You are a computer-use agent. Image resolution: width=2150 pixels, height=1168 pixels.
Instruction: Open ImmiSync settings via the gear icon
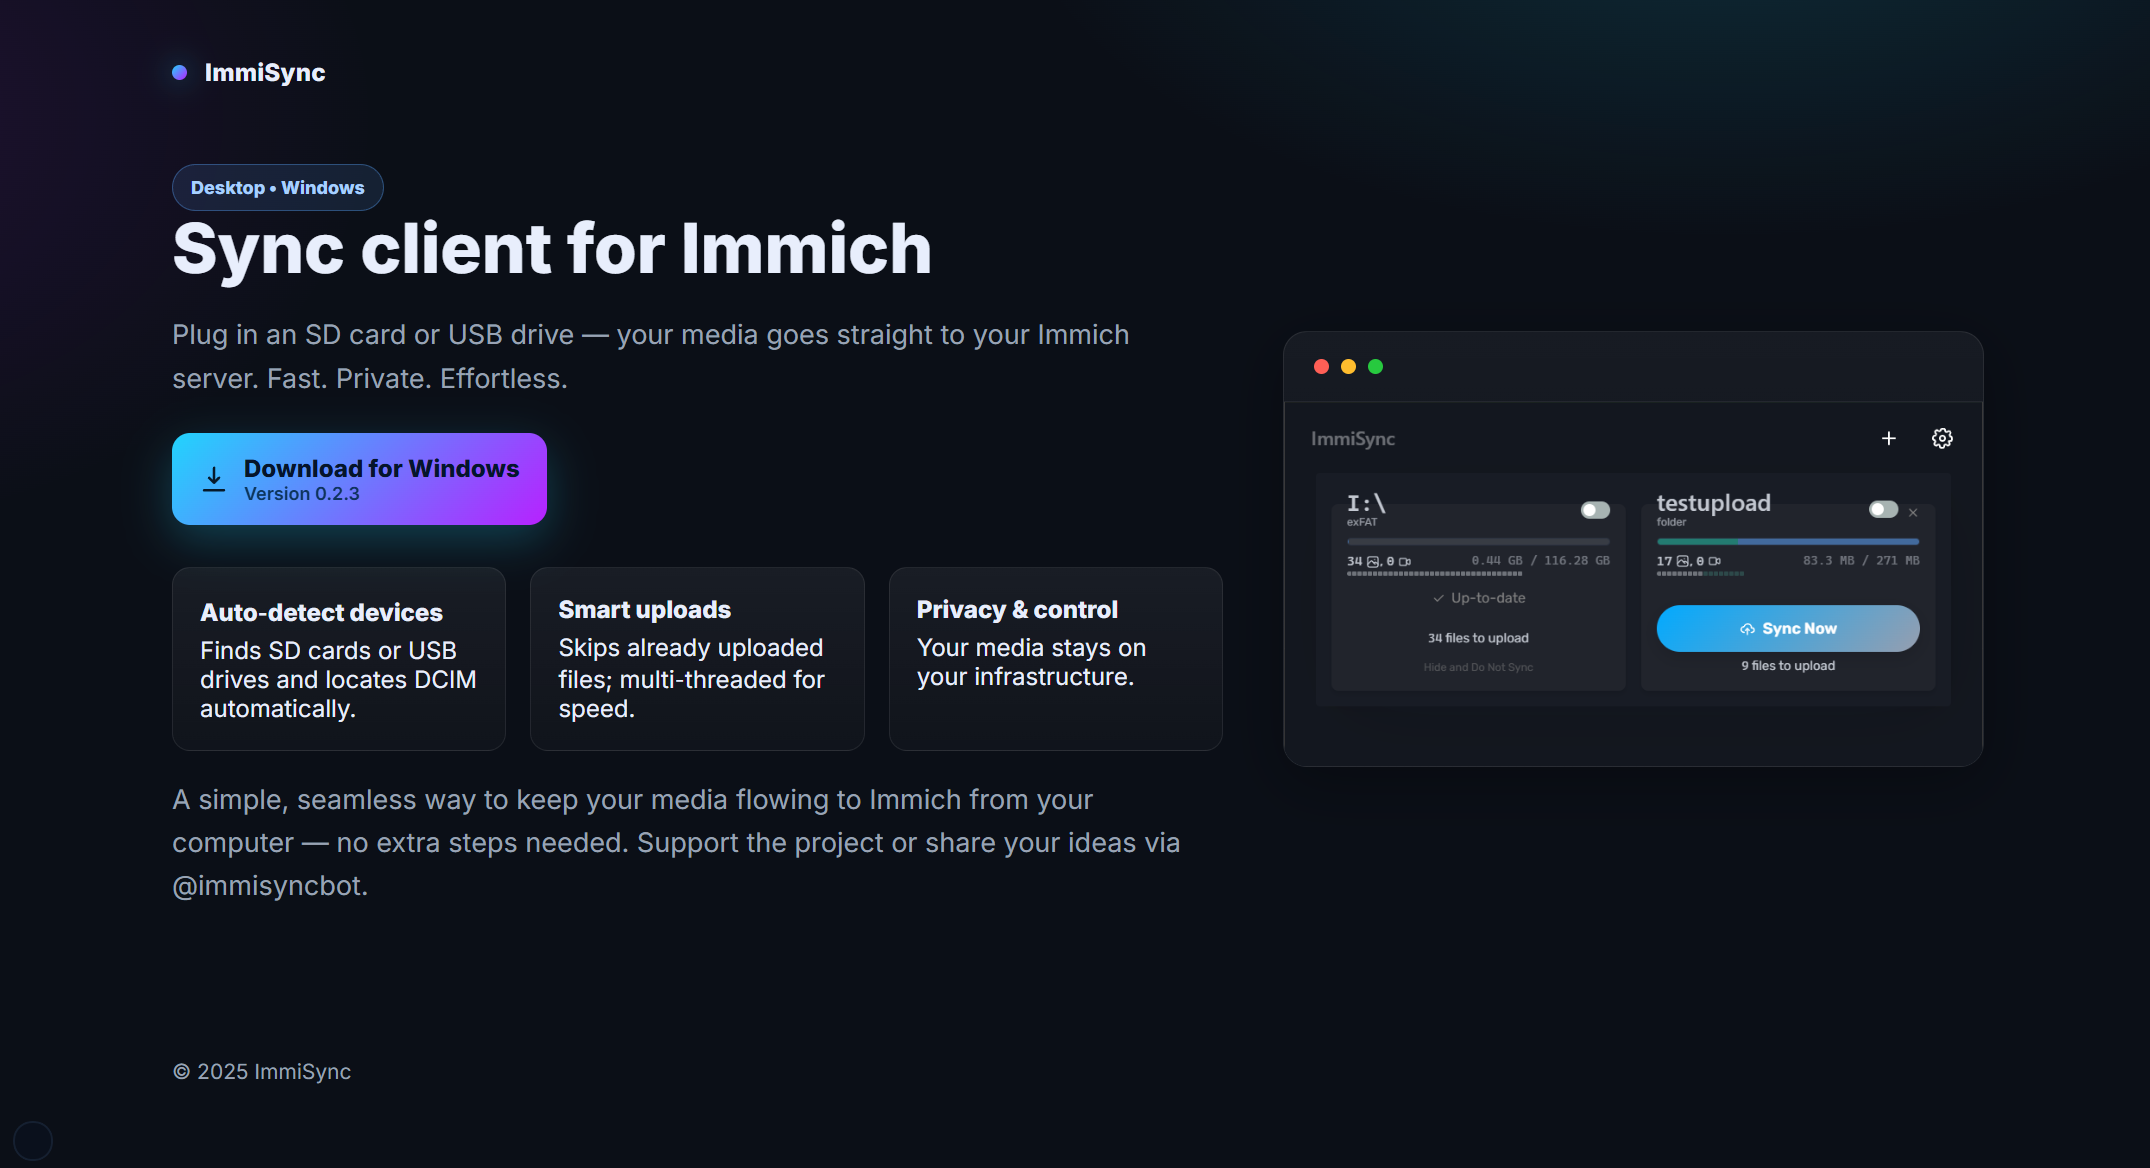1942,438
